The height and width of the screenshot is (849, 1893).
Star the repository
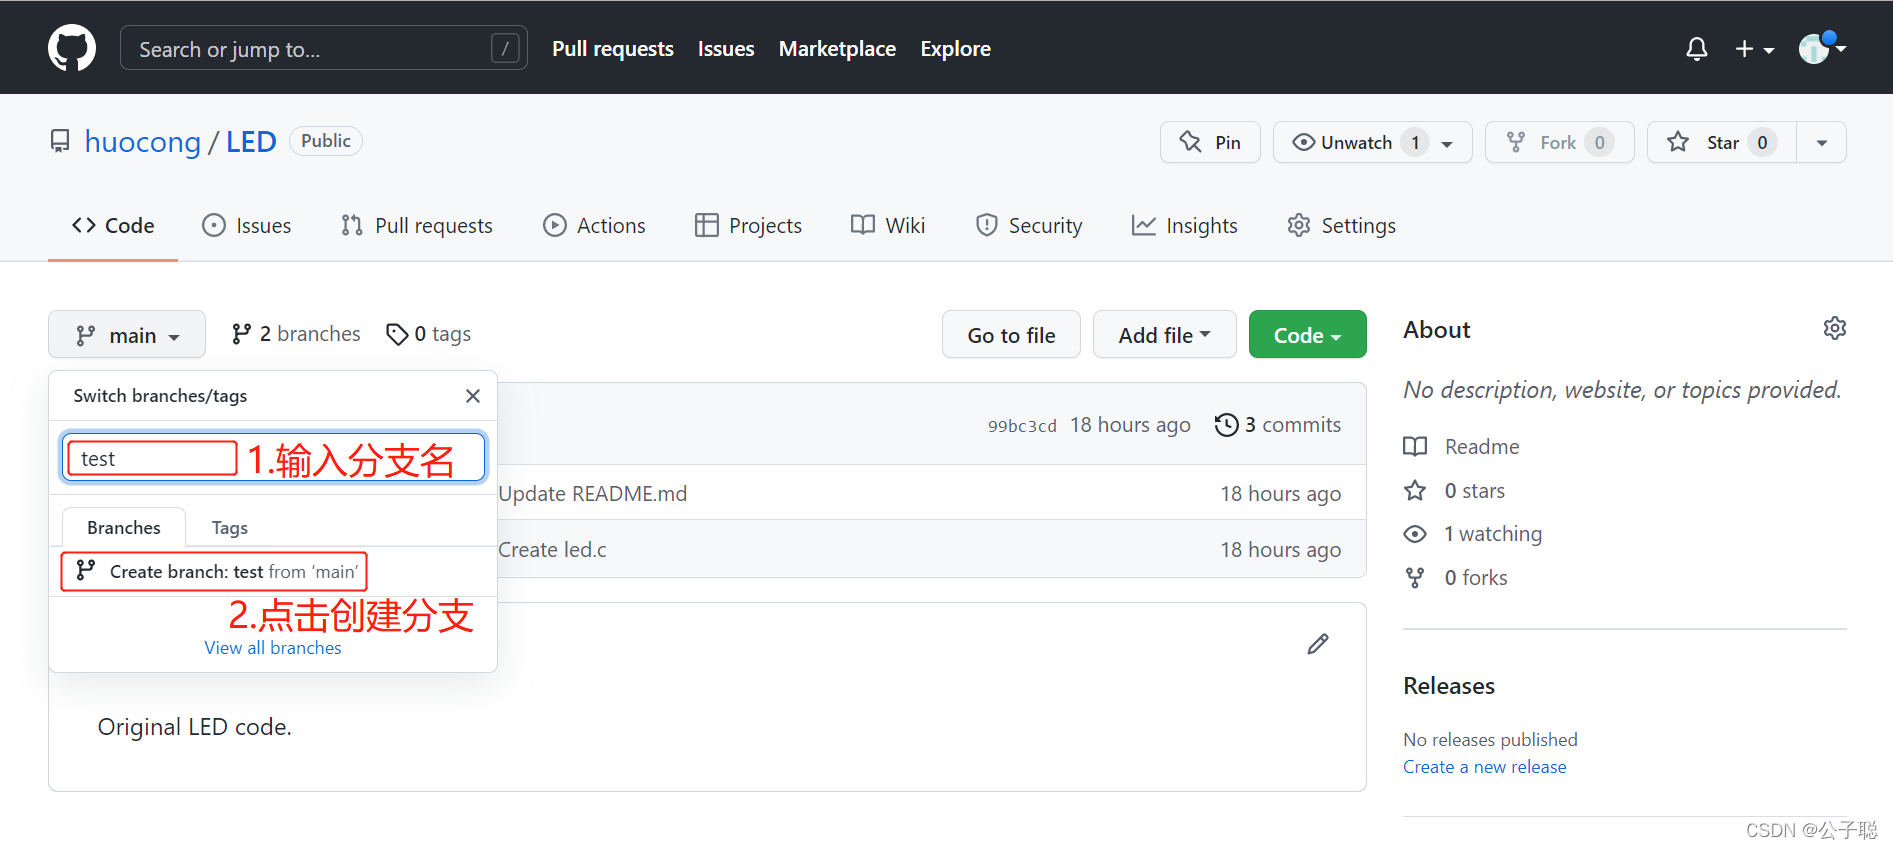pos(1721,142)
